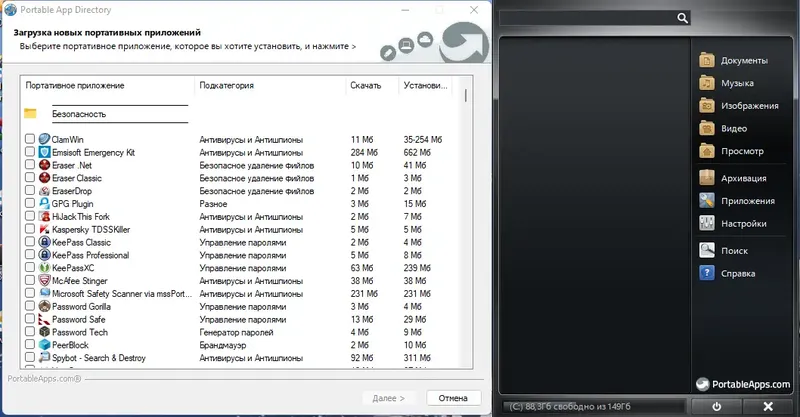Select the HiJackThis Fork checkbox

30,216
